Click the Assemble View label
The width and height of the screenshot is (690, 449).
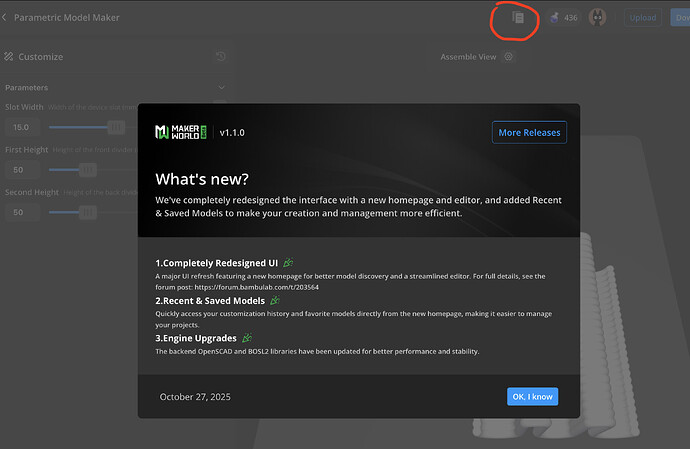coord(468,57)
